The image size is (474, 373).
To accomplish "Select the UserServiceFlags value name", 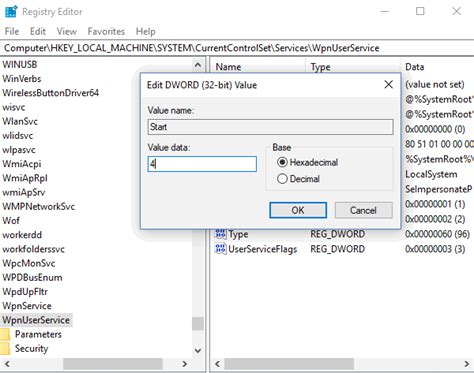I will [x=263, y=249].
